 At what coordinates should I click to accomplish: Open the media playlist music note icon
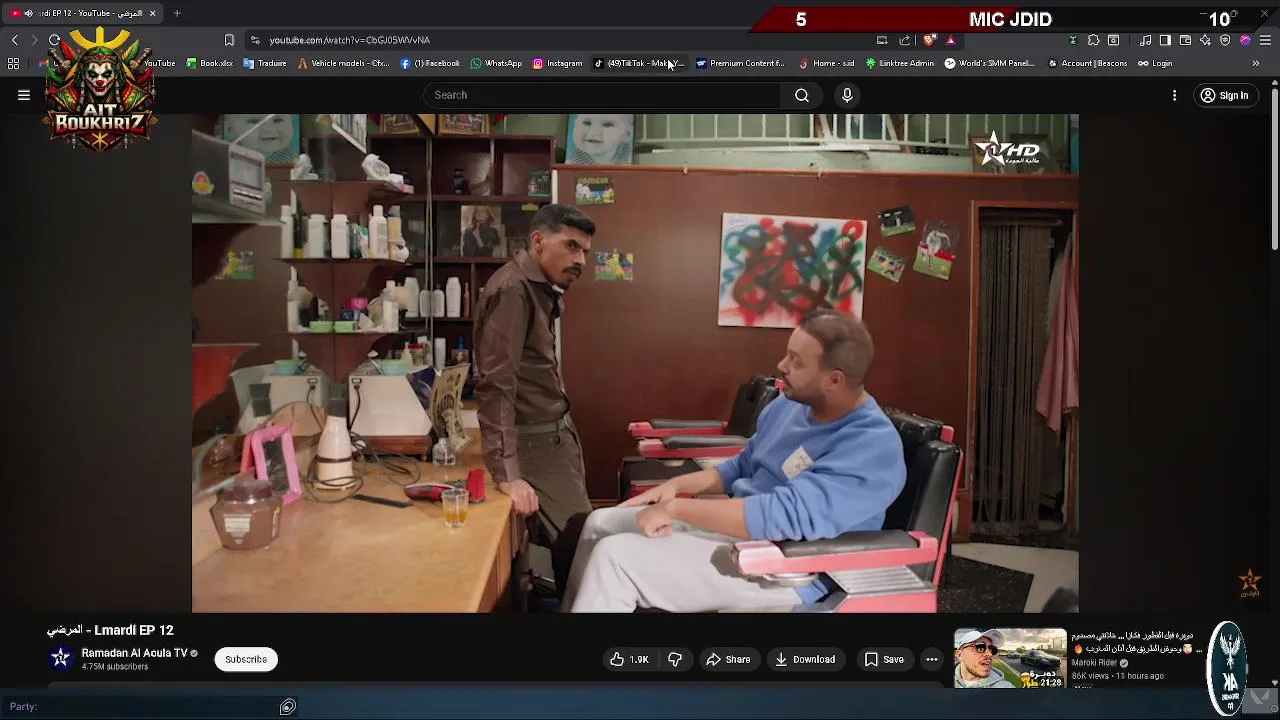(1145, 40)
